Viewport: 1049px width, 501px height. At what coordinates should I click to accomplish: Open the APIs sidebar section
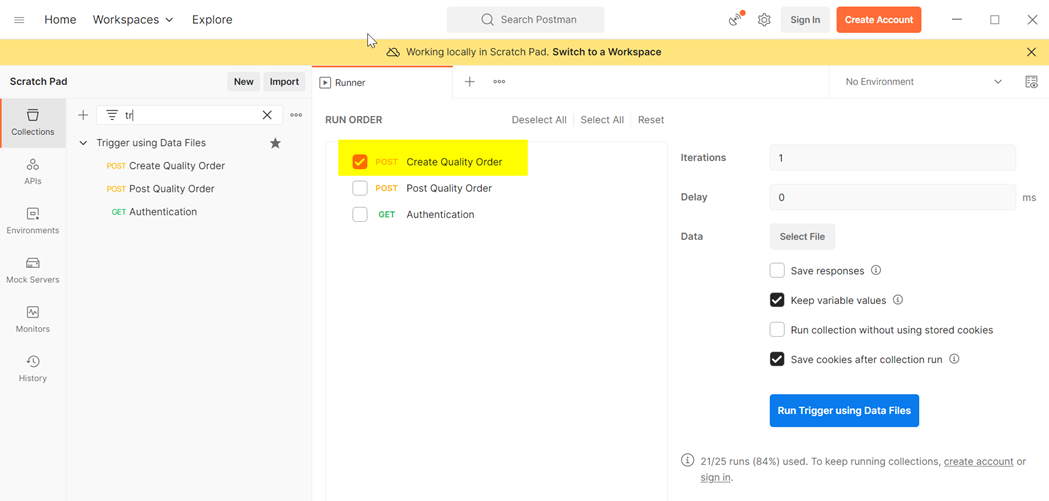click(33, 172)
